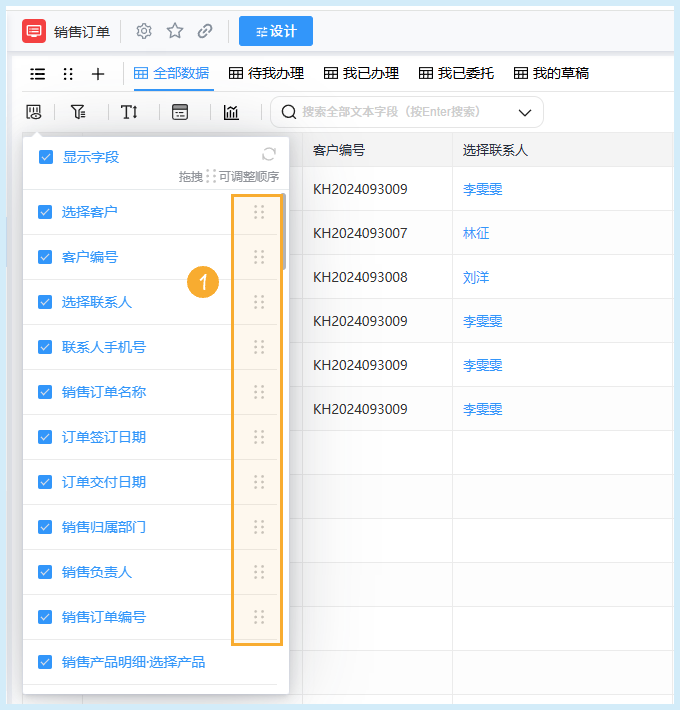Click the fields panel vertical scrollbar
Screen dimensions: 680x710
(284, 232)
